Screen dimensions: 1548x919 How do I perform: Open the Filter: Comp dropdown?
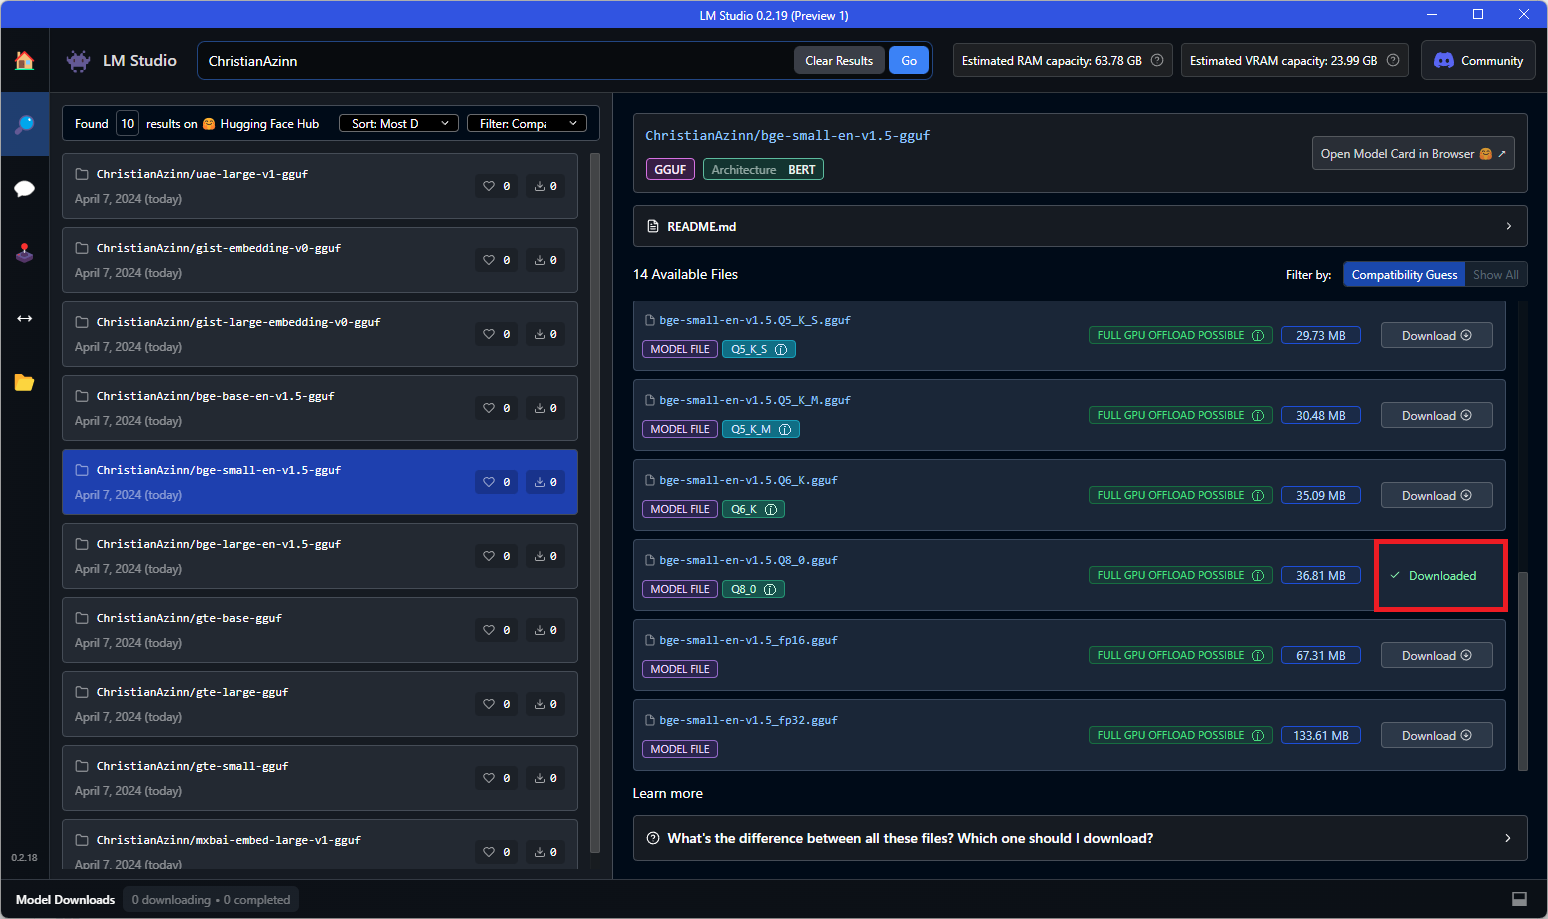[x=527, y=124]
